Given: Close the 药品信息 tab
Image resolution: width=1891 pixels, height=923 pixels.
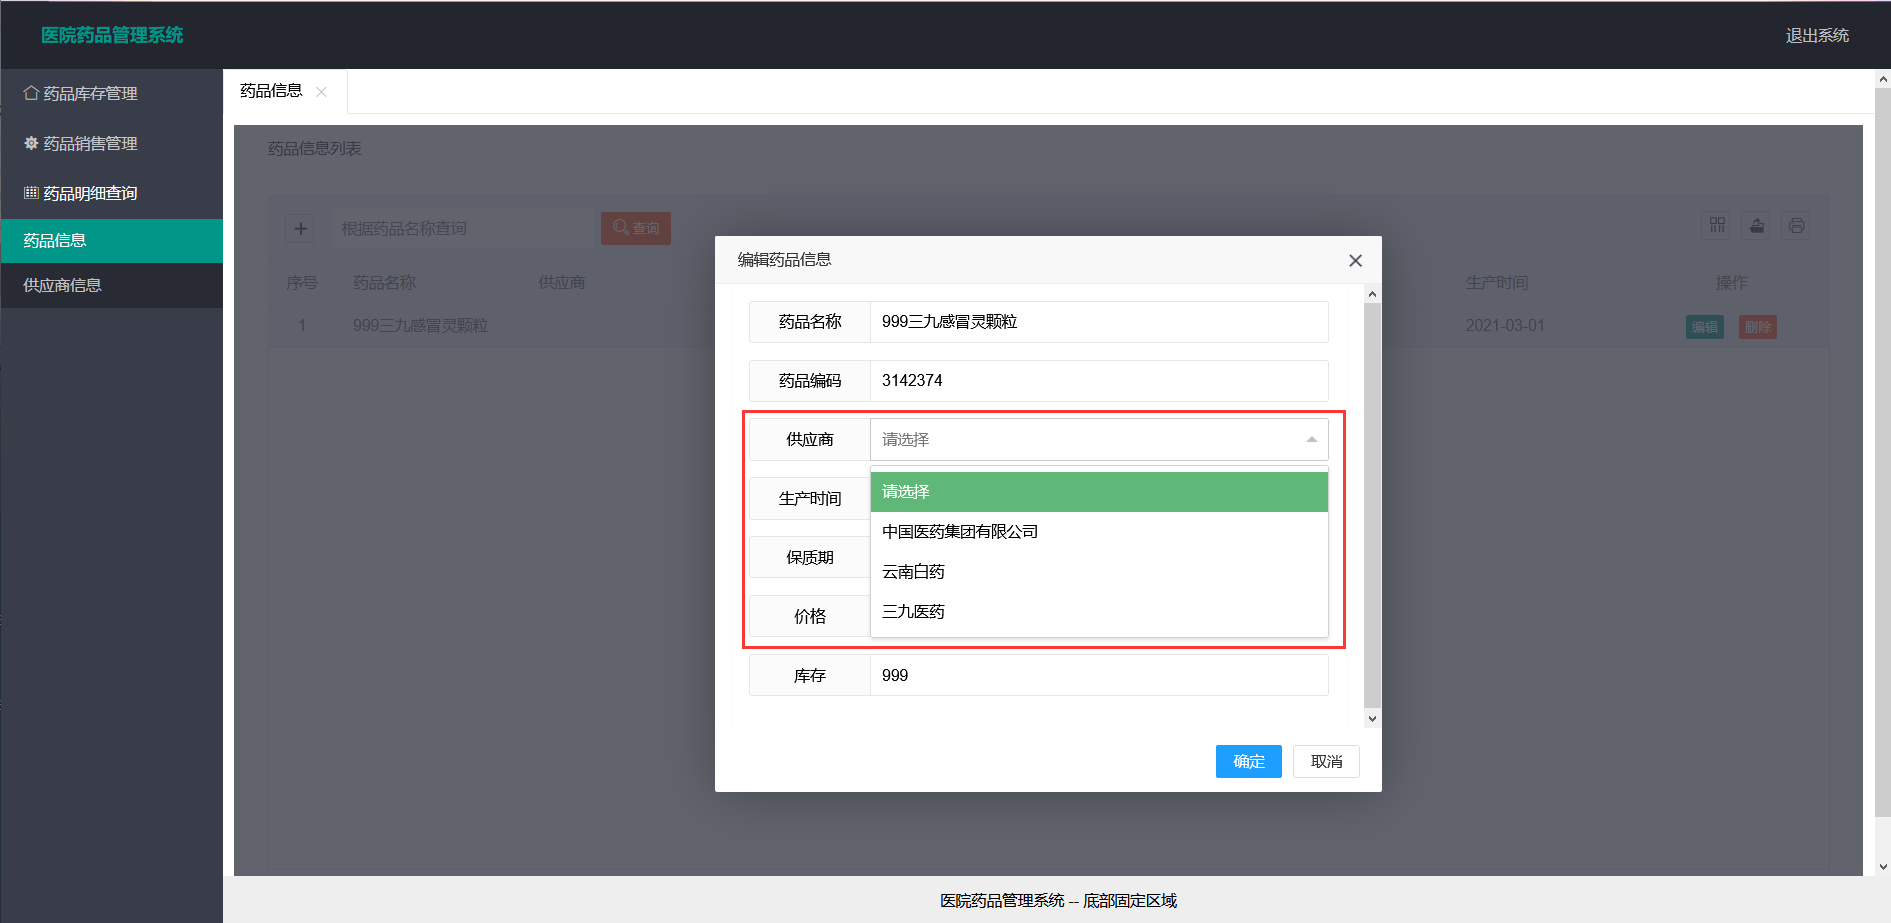Looking at the screenshot, I should (321, 92).
